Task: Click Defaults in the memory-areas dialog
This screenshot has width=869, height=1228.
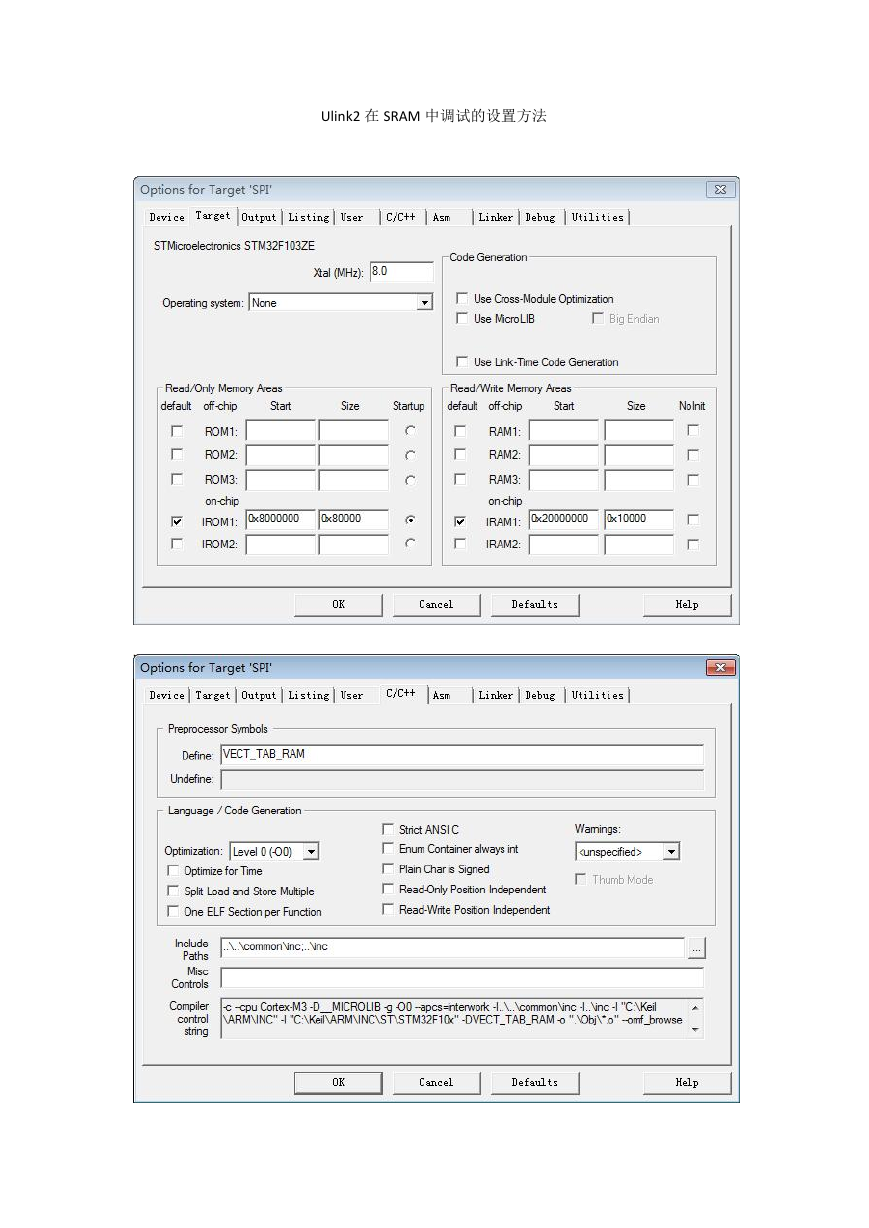Action: click(x=535, y=604)
